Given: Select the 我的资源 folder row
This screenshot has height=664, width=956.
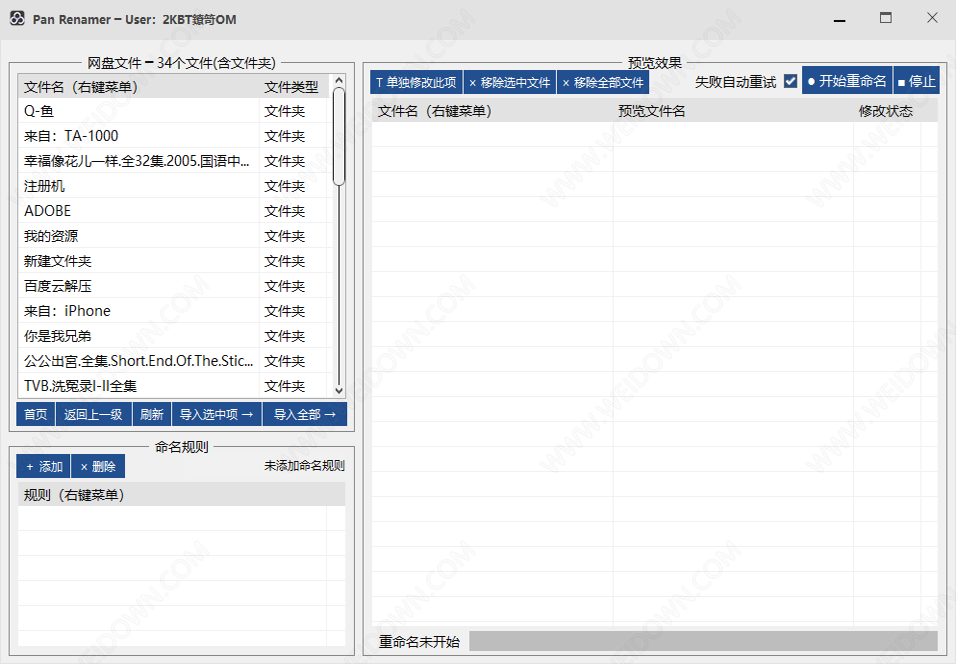Looking at the screenshot, I should click(x=173, y=236).
